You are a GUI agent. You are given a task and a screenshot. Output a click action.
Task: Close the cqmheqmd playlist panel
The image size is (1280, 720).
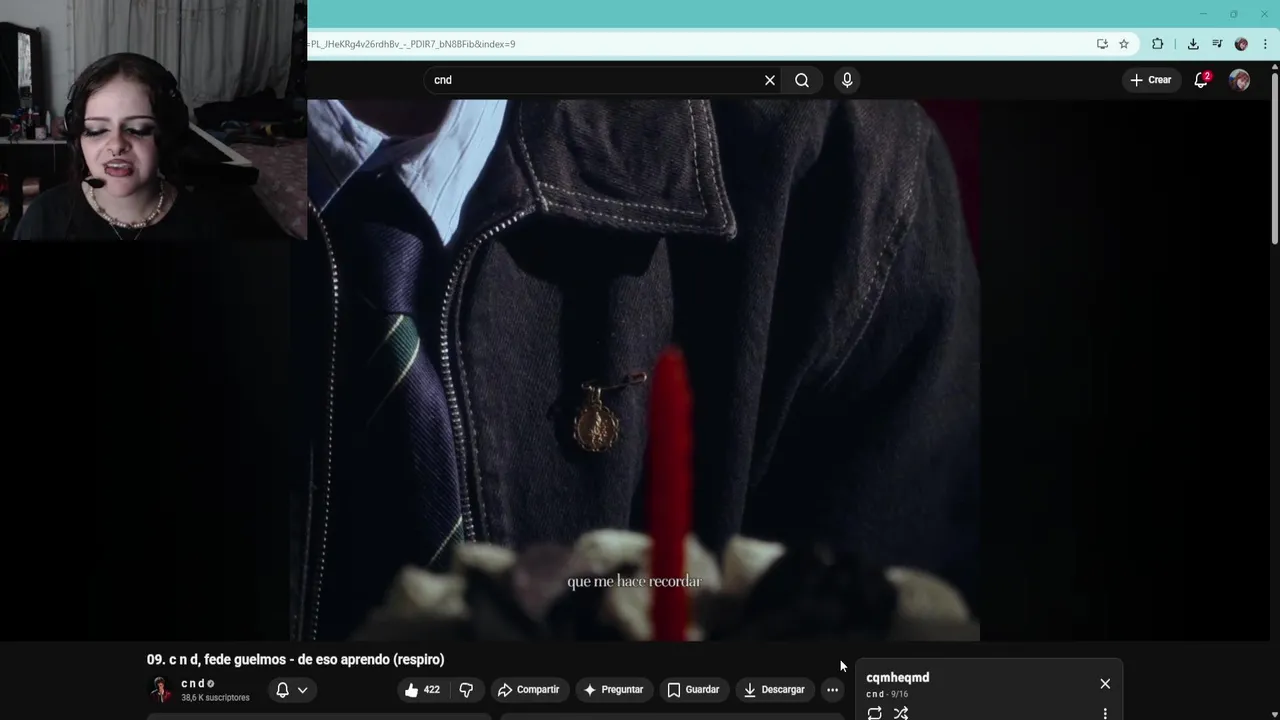1105,684
